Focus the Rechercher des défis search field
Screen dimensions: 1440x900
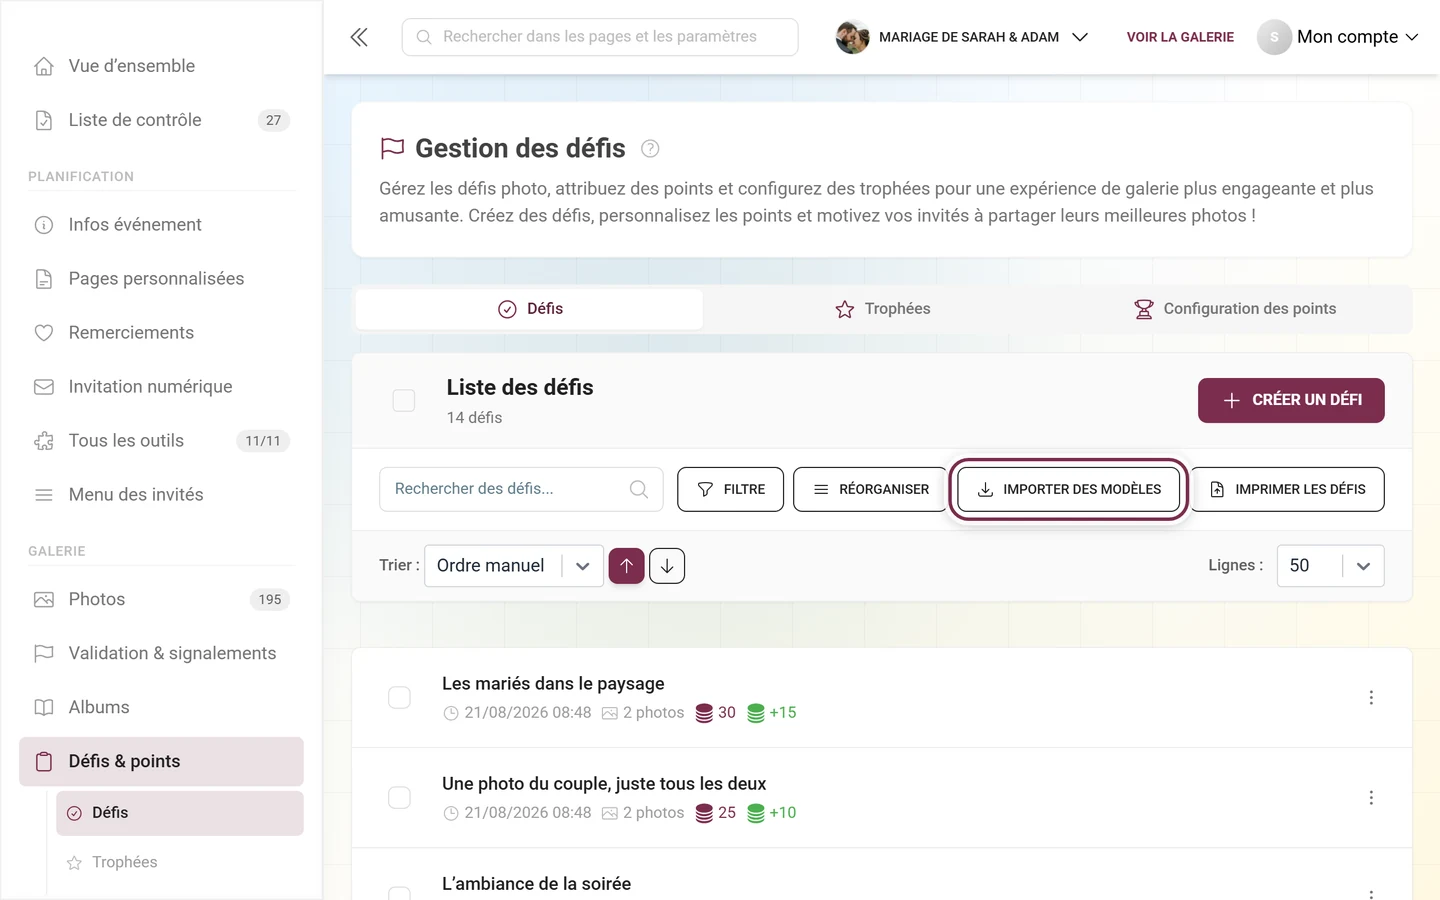pyautogui.click(x=521, y=489)
